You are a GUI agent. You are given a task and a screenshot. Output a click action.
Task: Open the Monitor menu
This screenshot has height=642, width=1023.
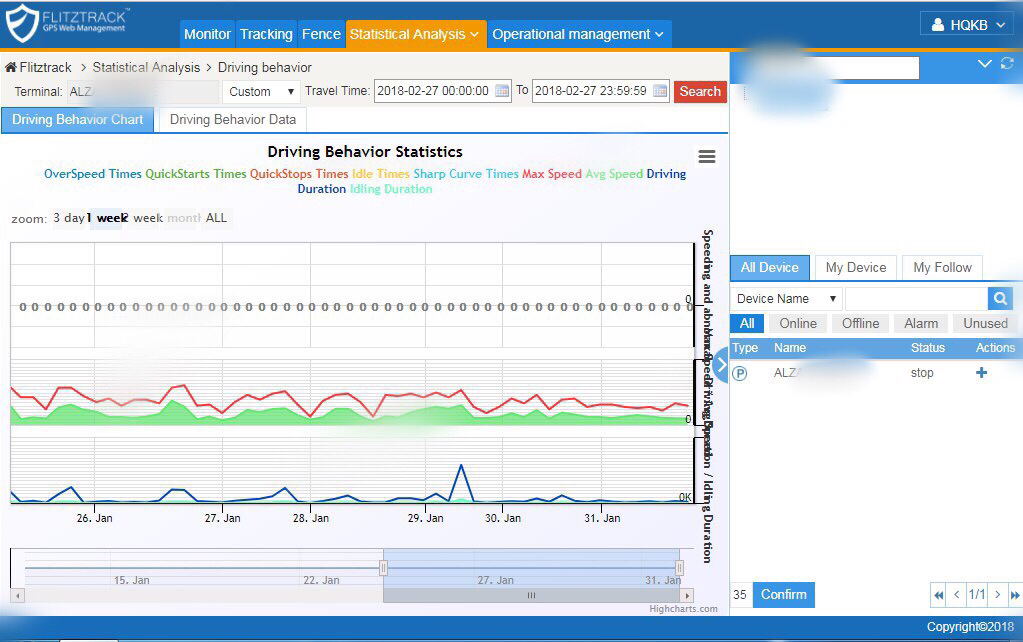pos(207,34)
